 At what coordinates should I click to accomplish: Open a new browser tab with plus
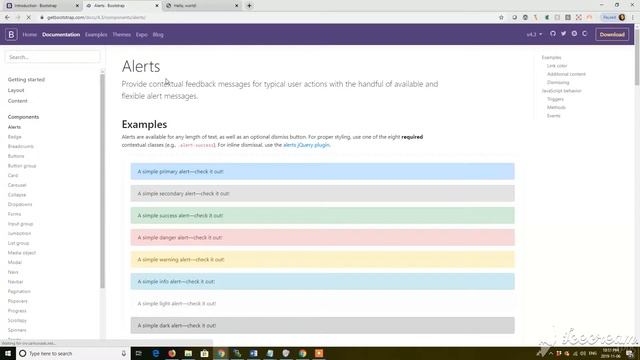coord(249,6)
